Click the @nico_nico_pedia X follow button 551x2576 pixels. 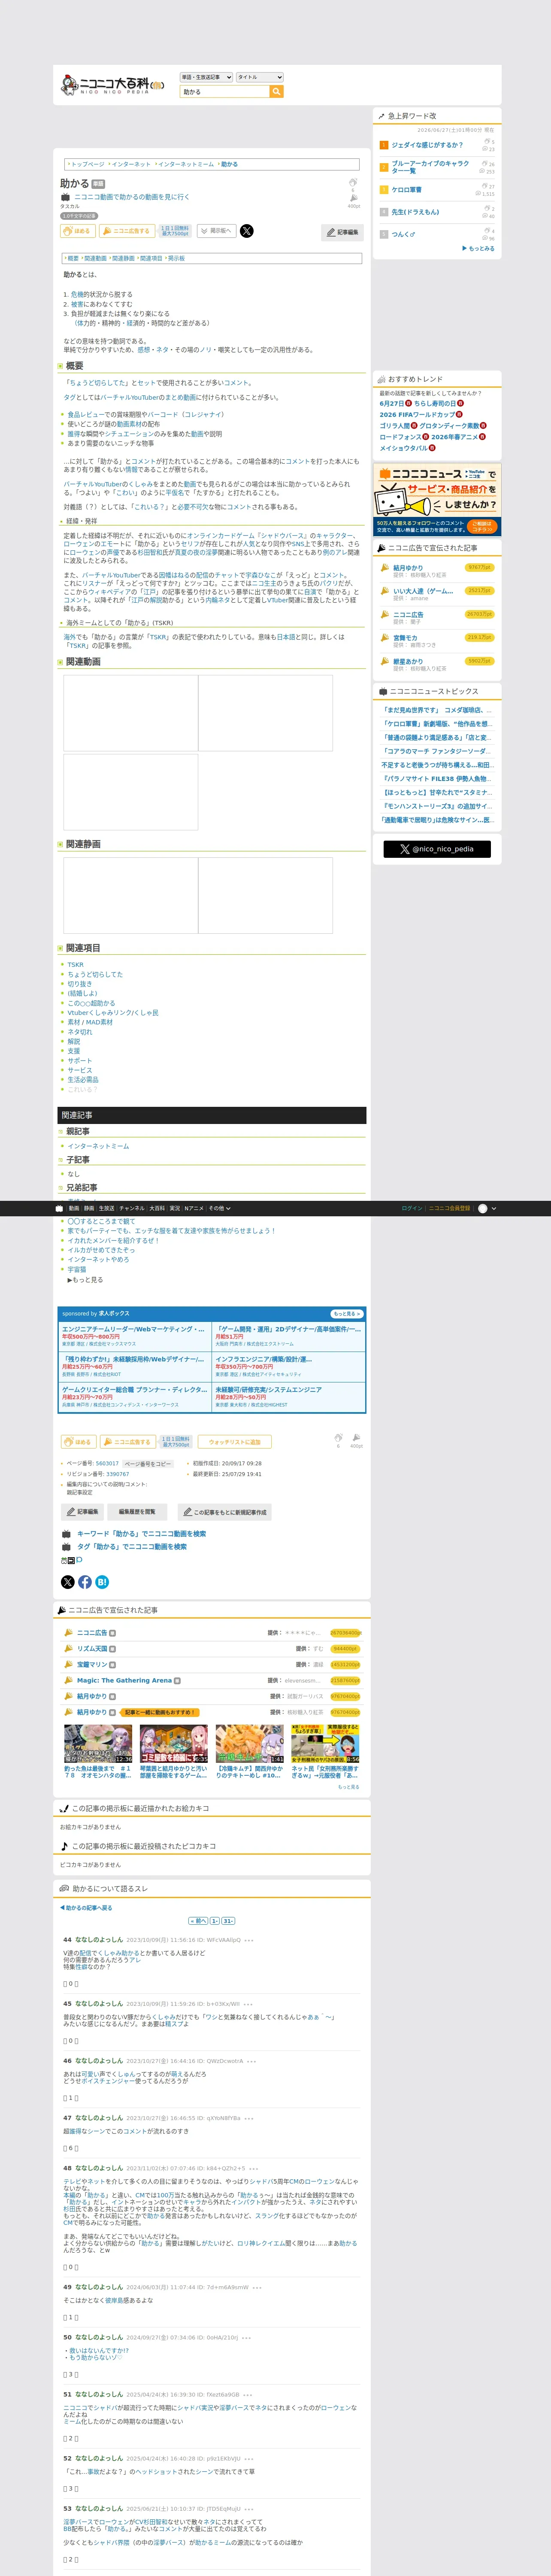tap(437, 849)
